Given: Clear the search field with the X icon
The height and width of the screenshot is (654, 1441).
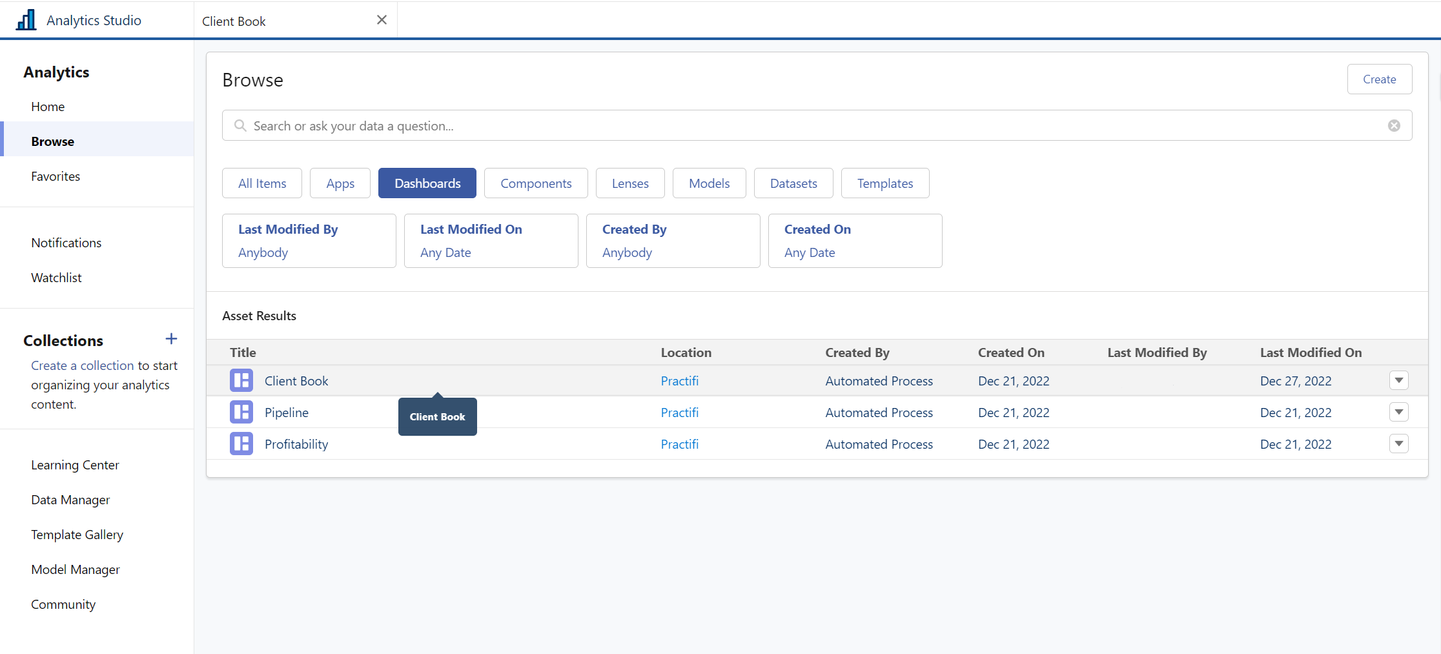Looking at the screenshot, I should (x=1393, y=126).
